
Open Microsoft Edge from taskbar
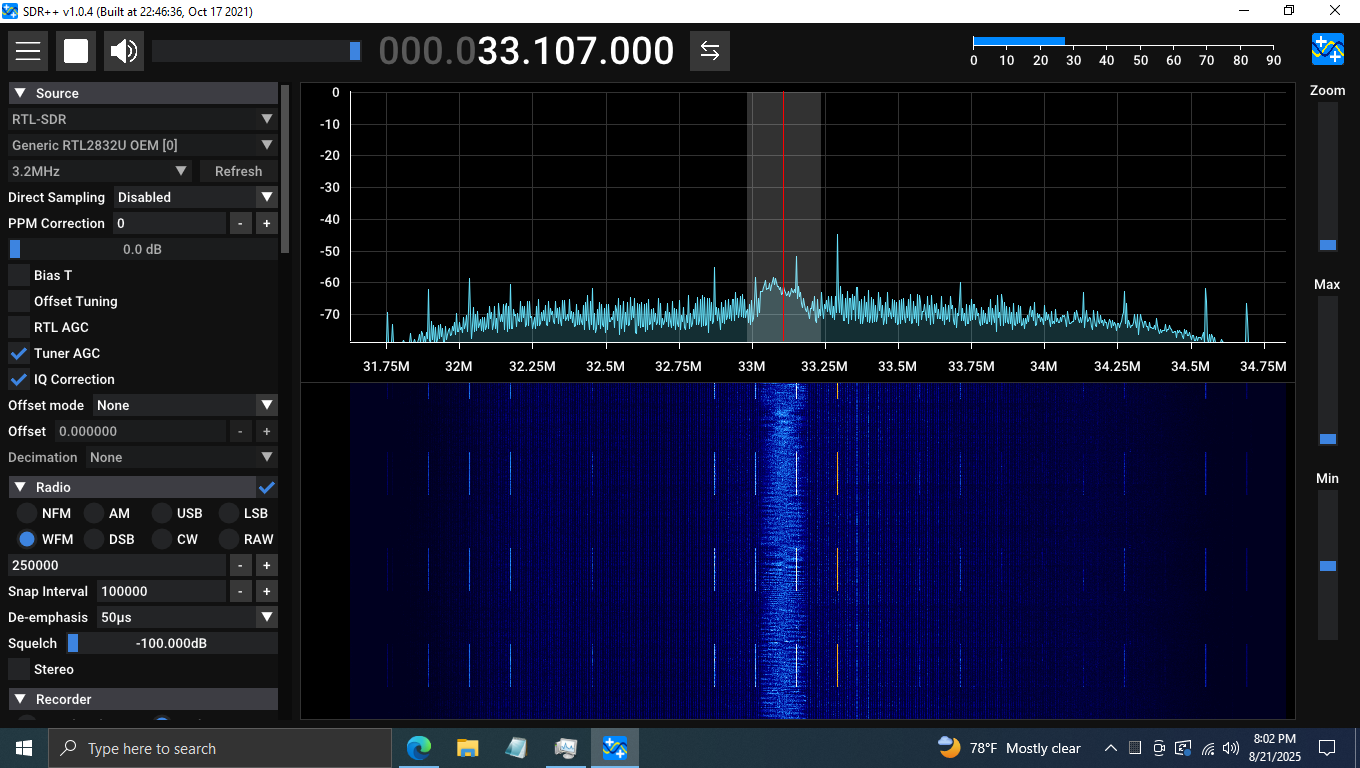(418, 748)
